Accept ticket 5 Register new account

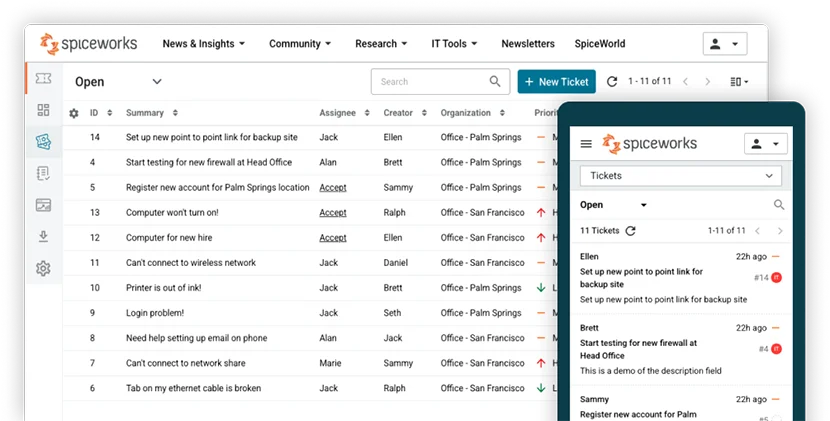(x=333, y=187)
